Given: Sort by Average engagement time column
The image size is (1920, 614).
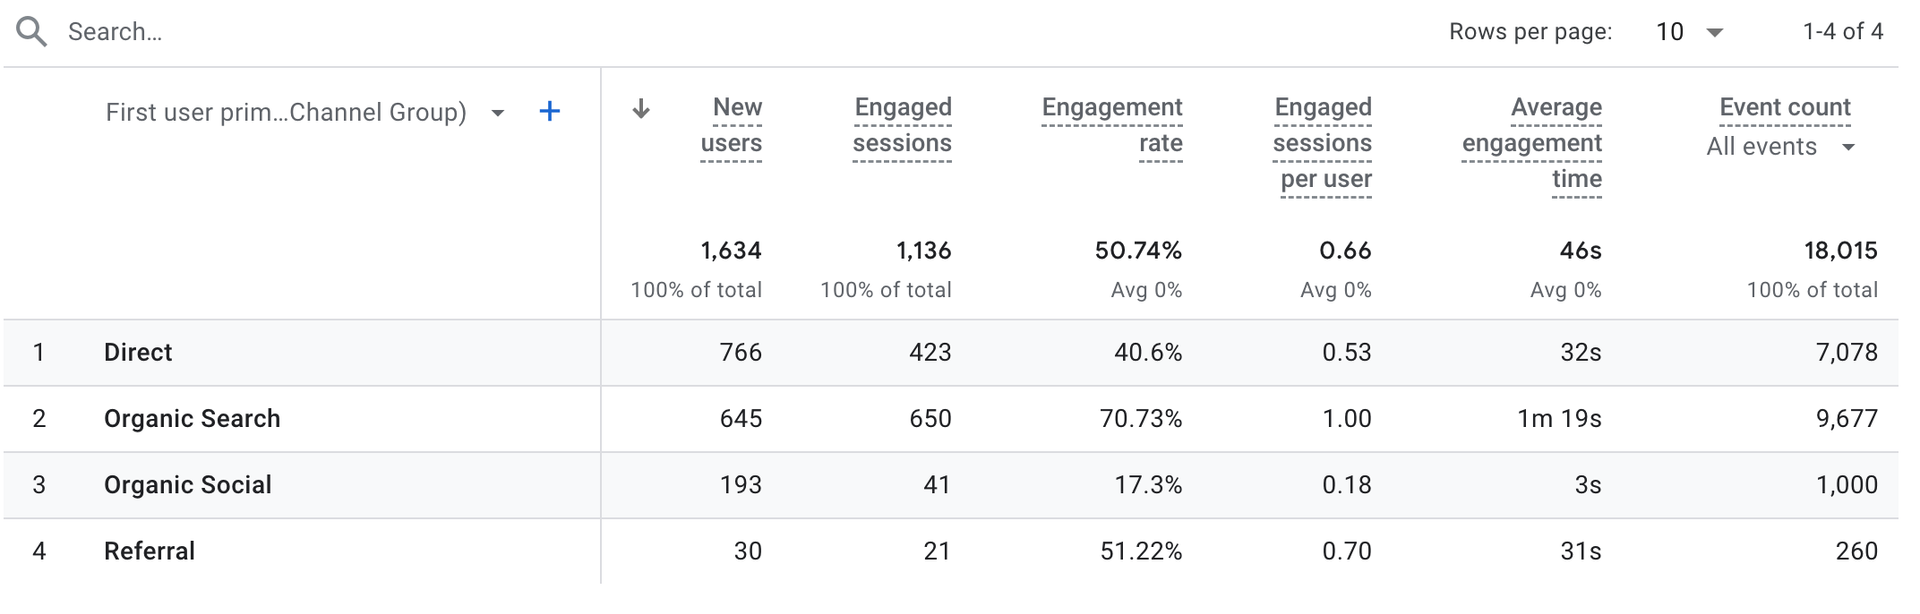Looking at the screenshot, I should [1533, 143].
